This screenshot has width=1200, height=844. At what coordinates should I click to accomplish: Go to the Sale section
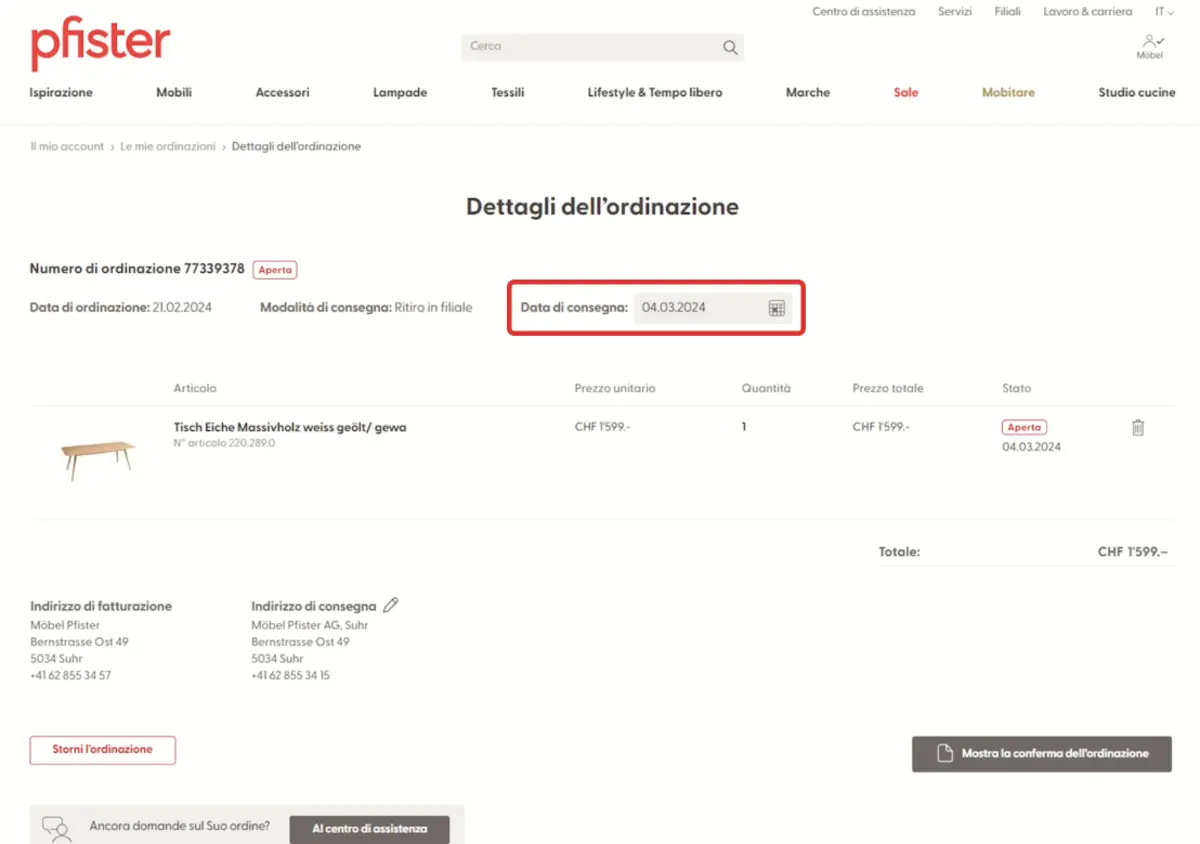(x=905, y=92)
